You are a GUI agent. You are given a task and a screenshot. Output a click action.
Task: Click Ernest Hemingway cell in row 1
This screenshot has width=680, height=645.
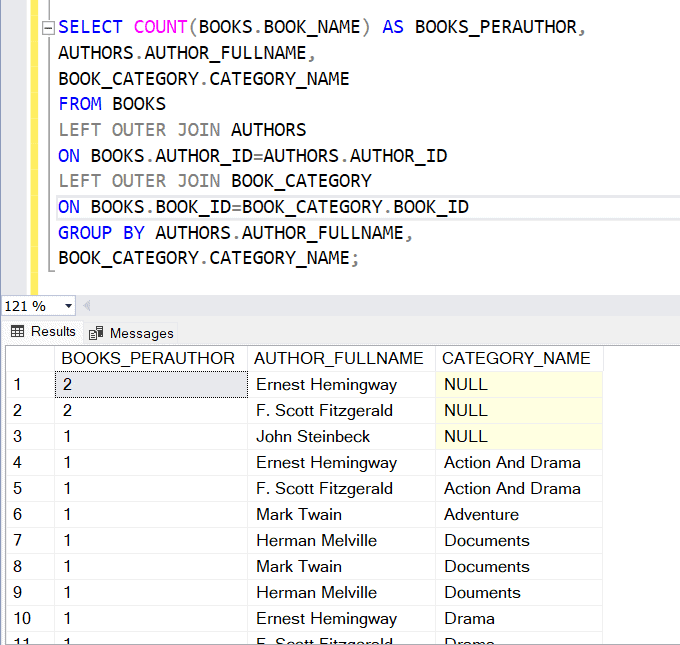341,384
